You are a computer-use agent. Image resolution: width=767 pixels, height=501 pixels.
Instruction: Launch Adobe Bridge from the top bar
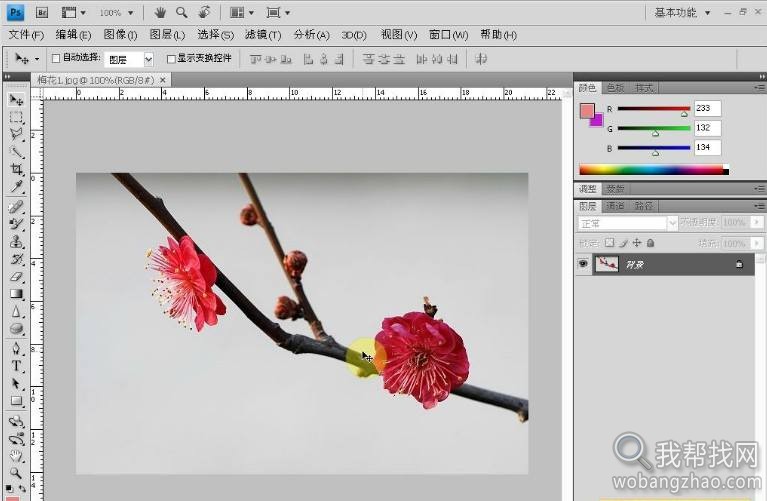point(42,12)
